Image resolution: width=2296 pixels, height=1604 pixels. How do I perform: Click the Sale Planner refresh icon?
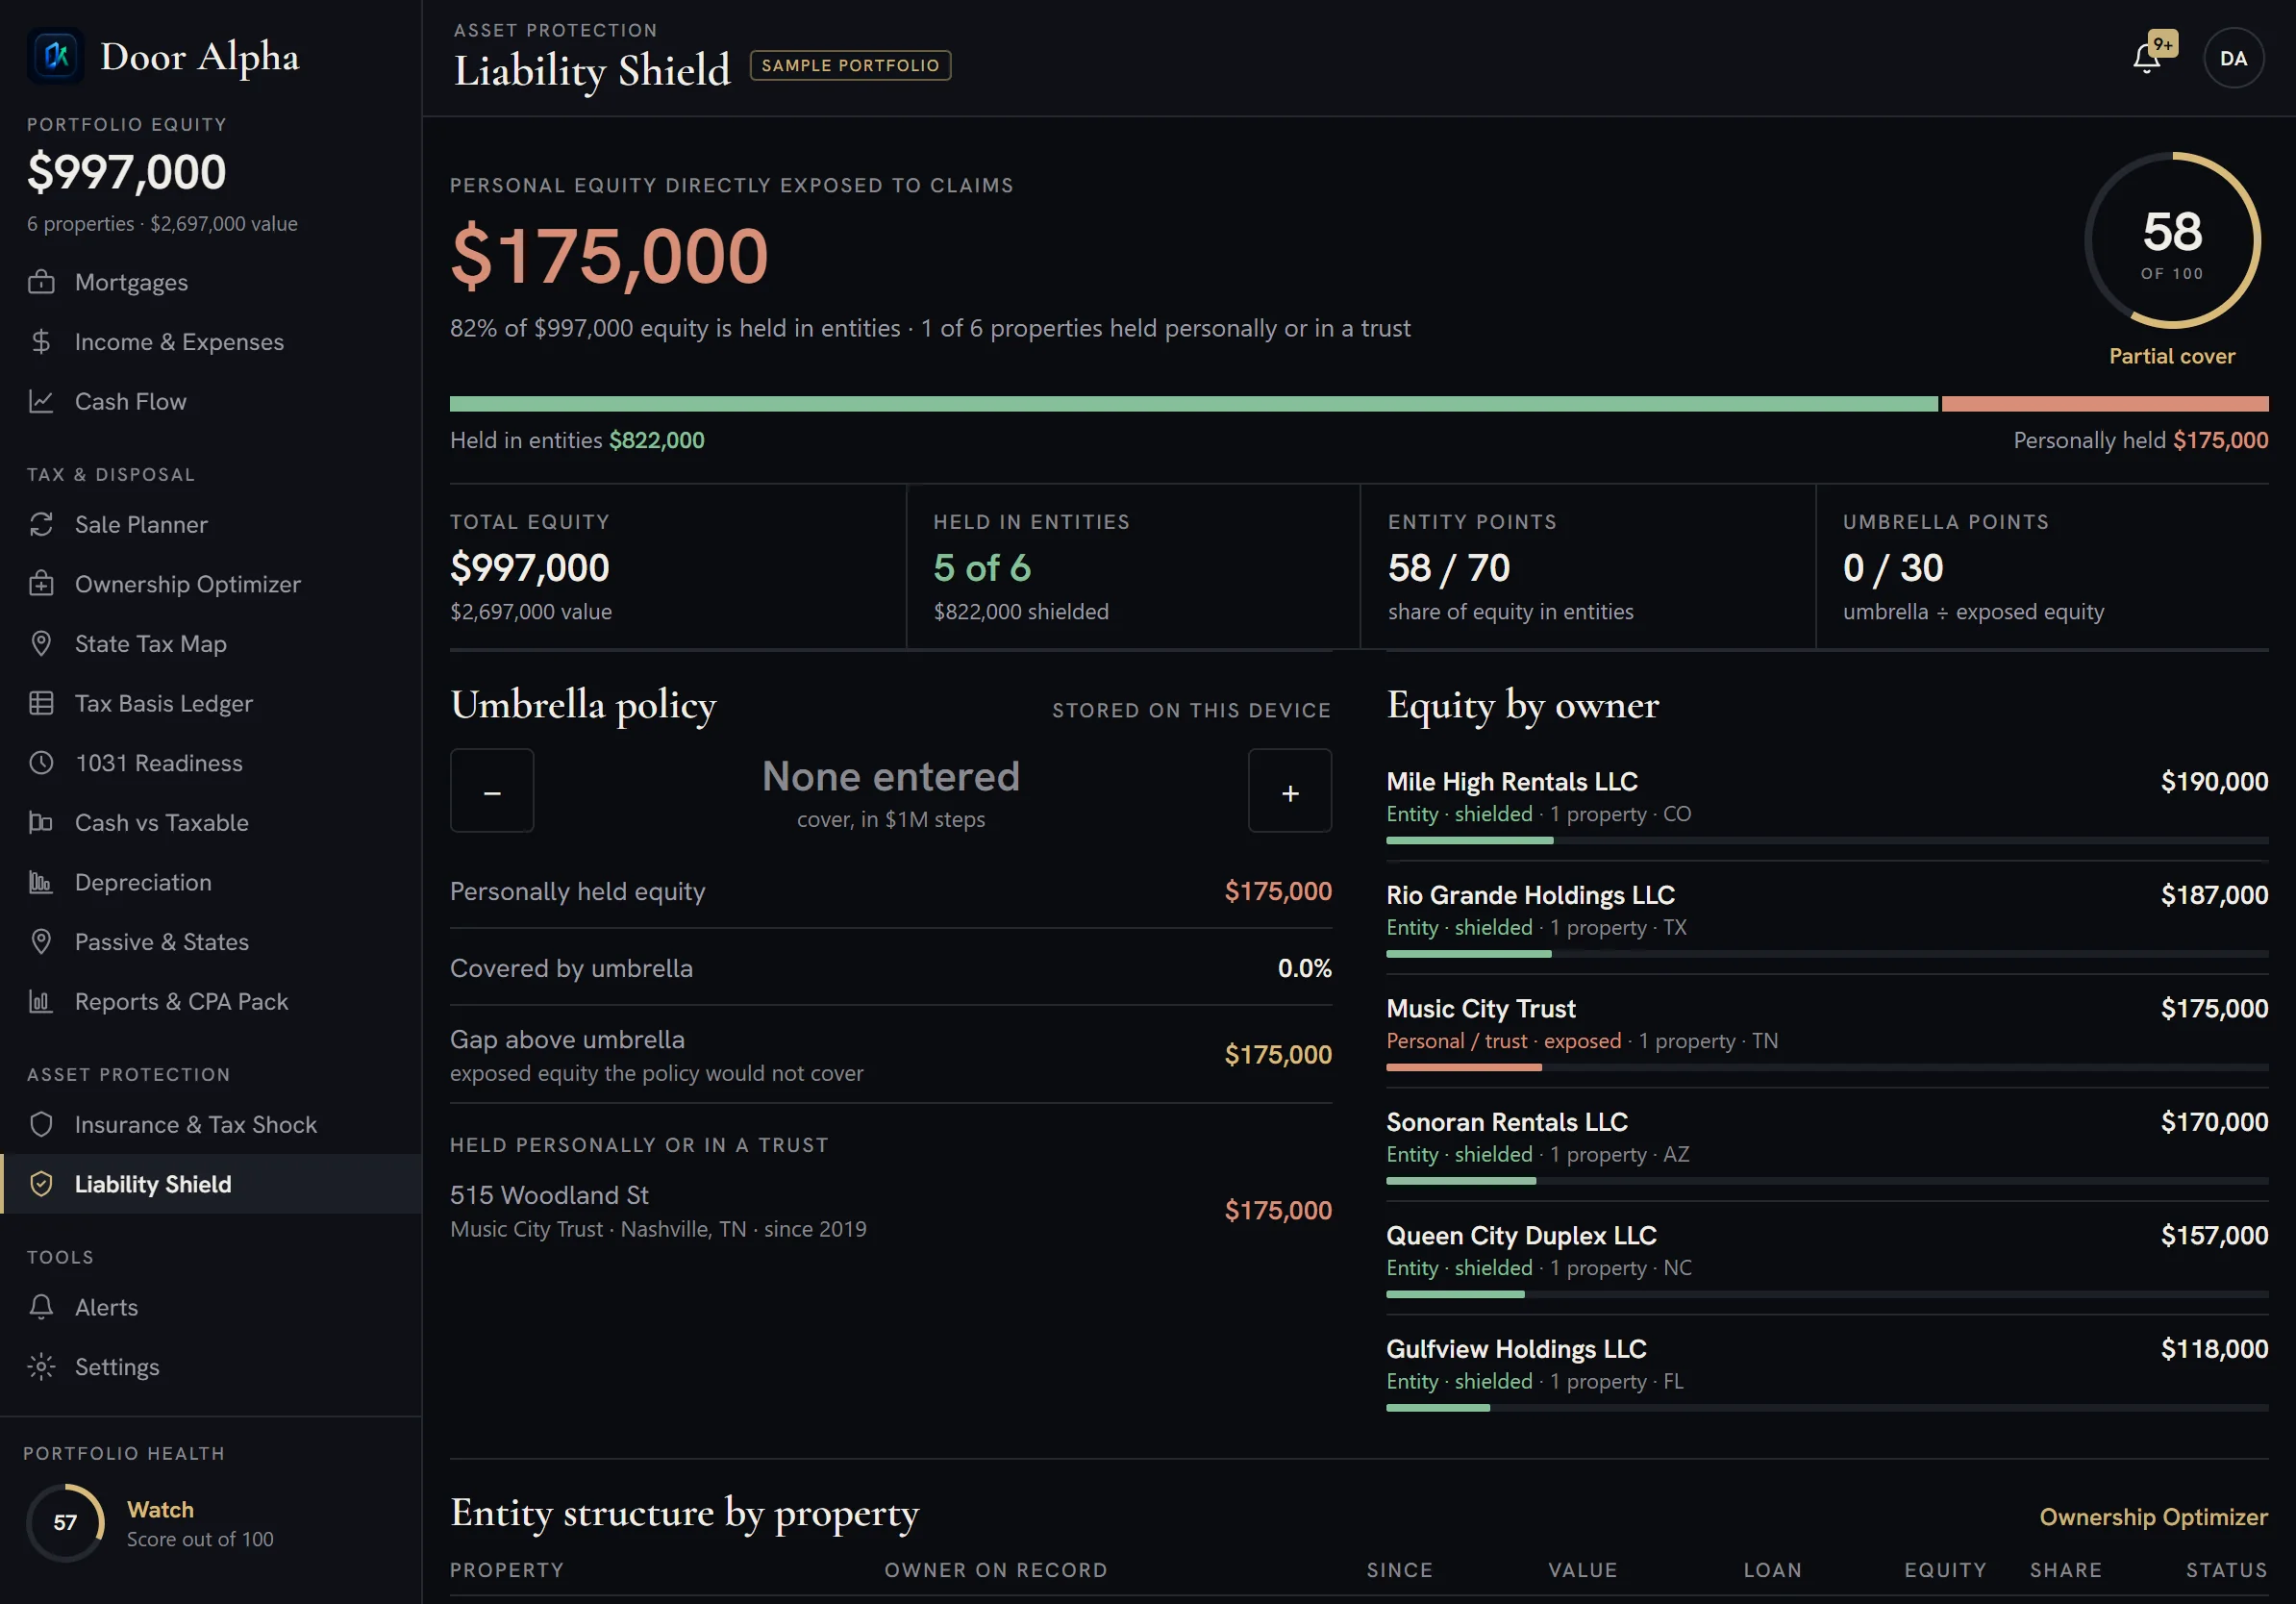tap(41, 524)
